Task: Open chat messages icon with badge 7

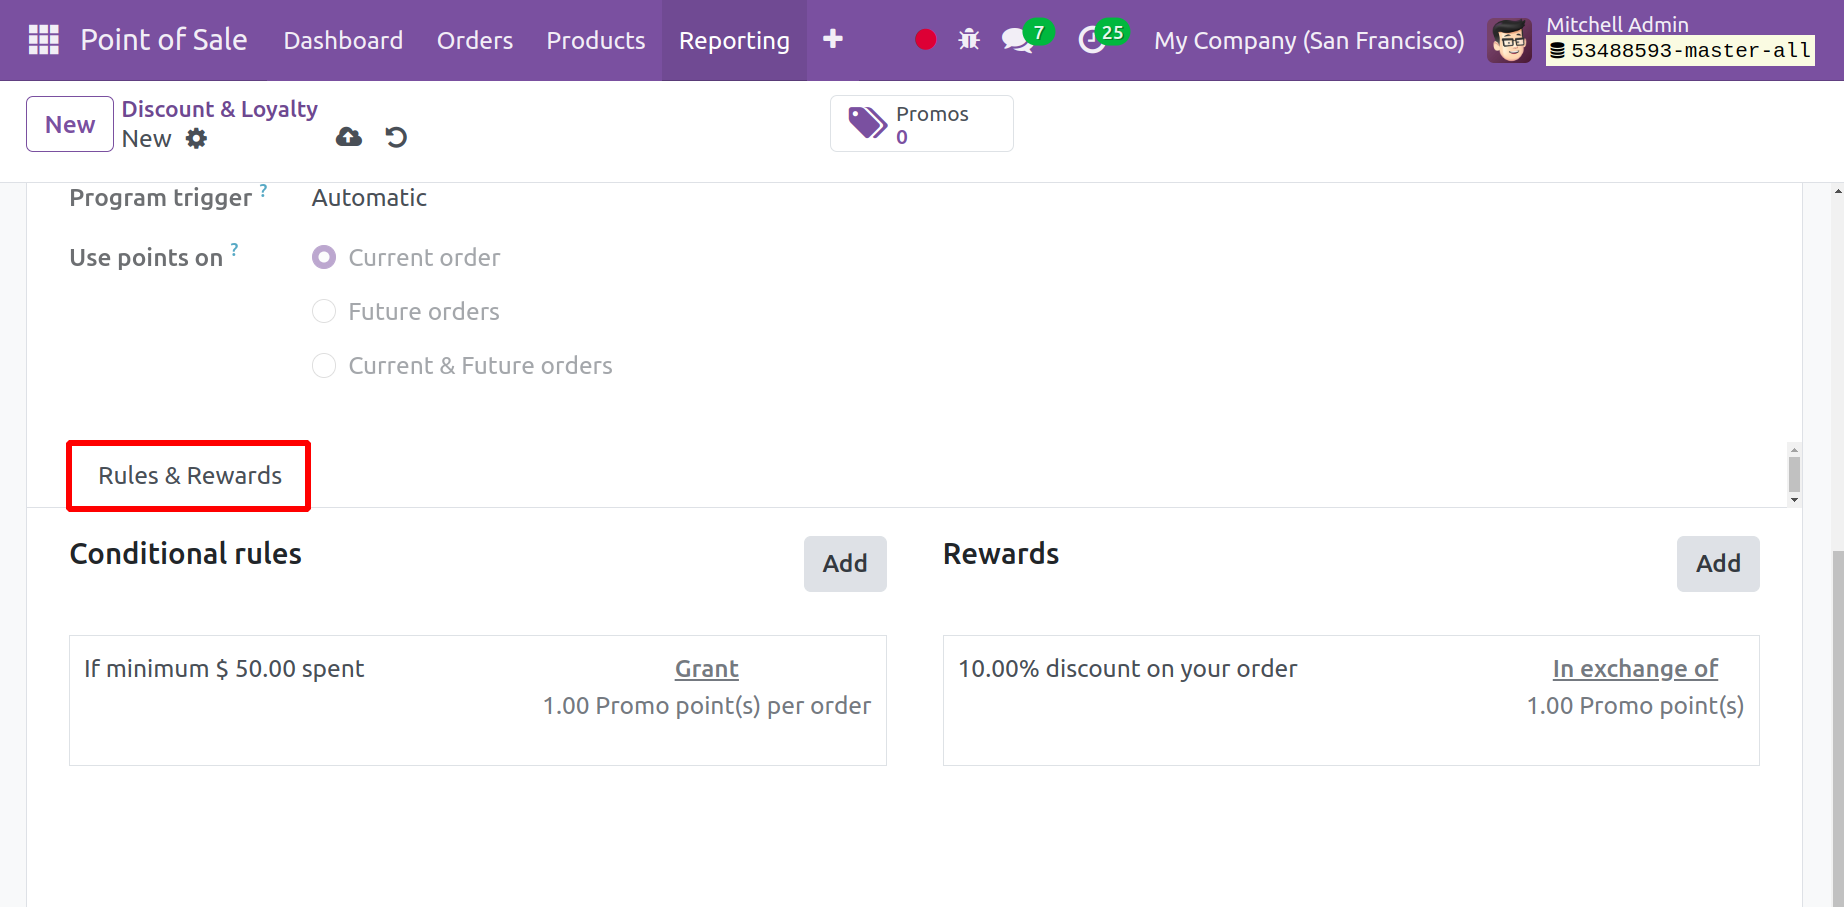Action: (1018, 40)
